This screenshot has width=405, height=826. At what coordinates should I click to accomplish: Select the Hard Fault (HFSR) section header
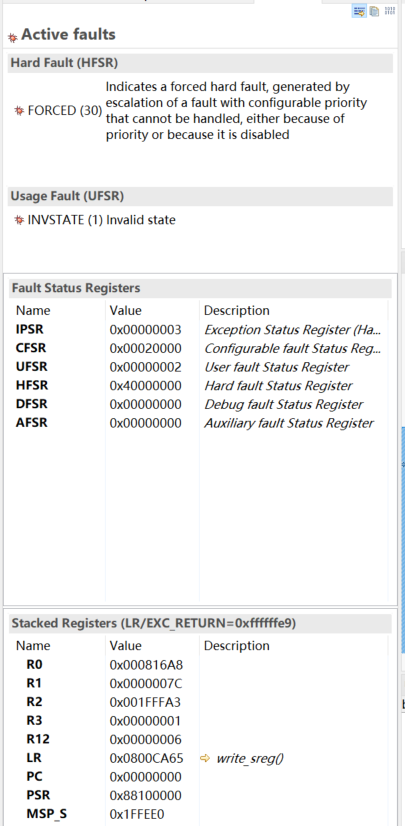[200, 63]
